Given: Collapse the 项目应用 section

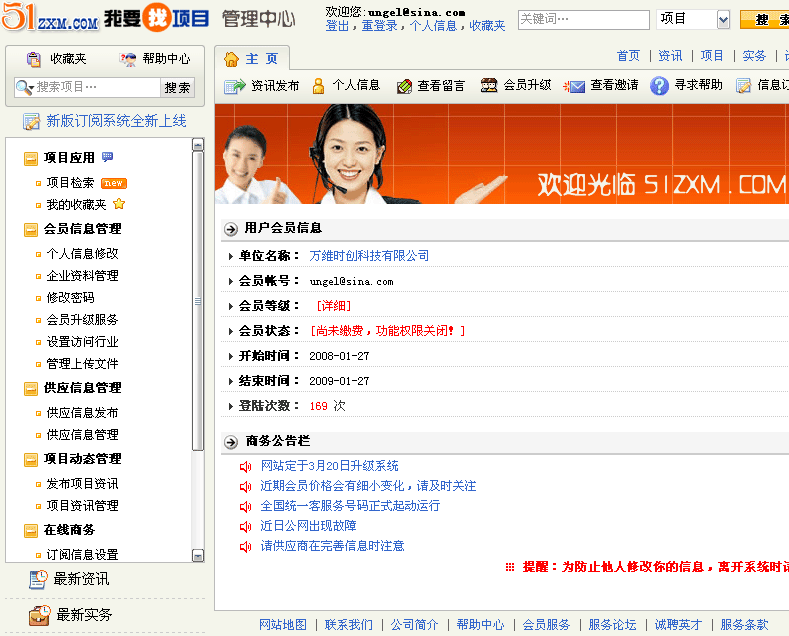Looking at the screenshot, I should pos(31,158).
